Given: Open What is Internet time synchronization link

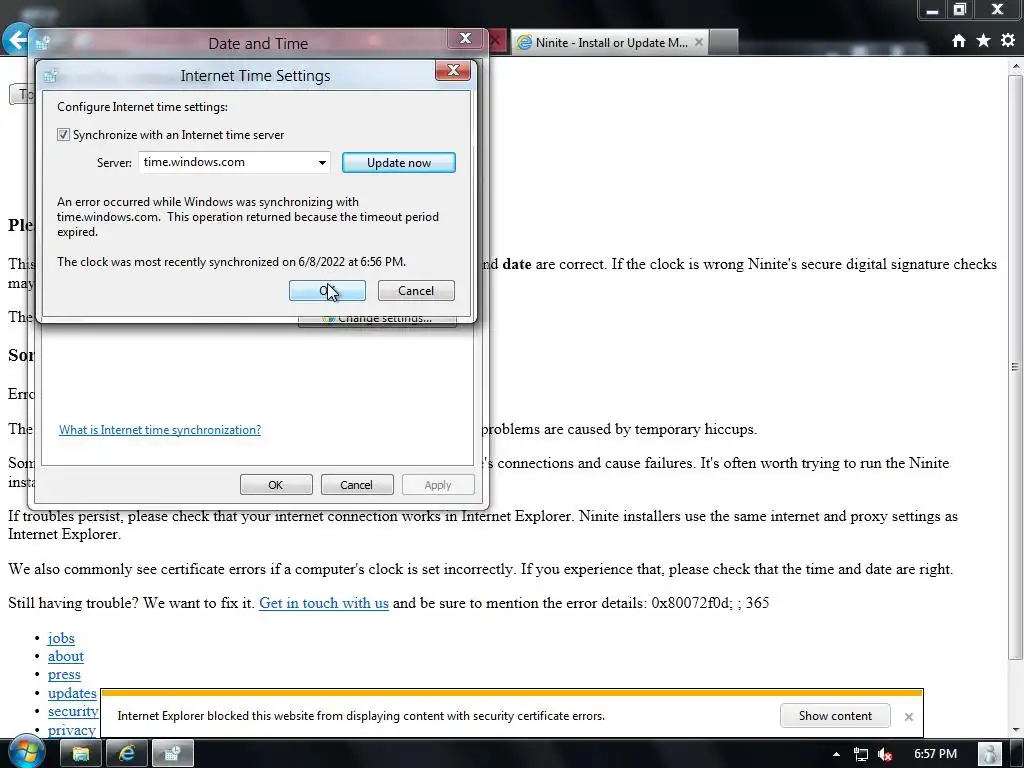Looking at the screenshot, I should point(160,430).
